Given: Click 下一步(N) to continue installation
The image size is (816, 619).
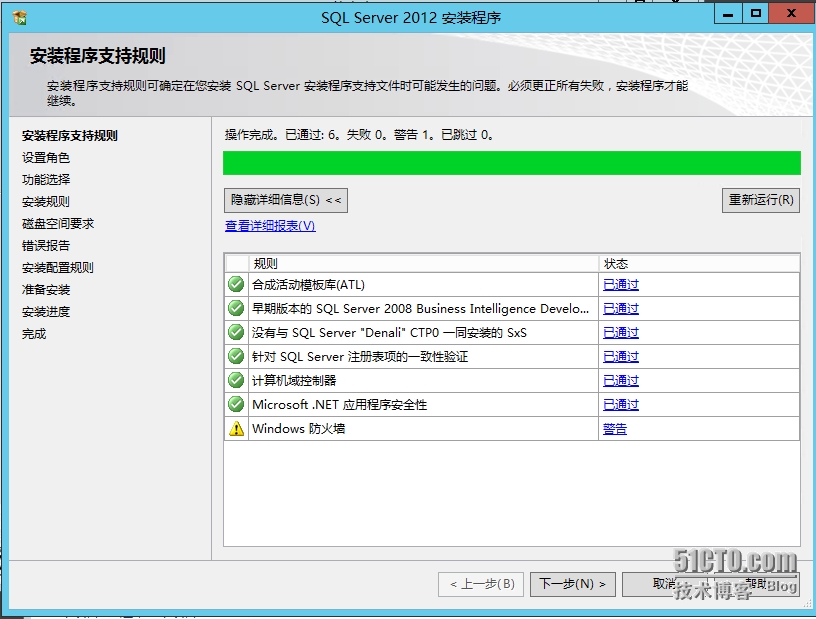Looking at the screenshot, I should coord(572,584).
